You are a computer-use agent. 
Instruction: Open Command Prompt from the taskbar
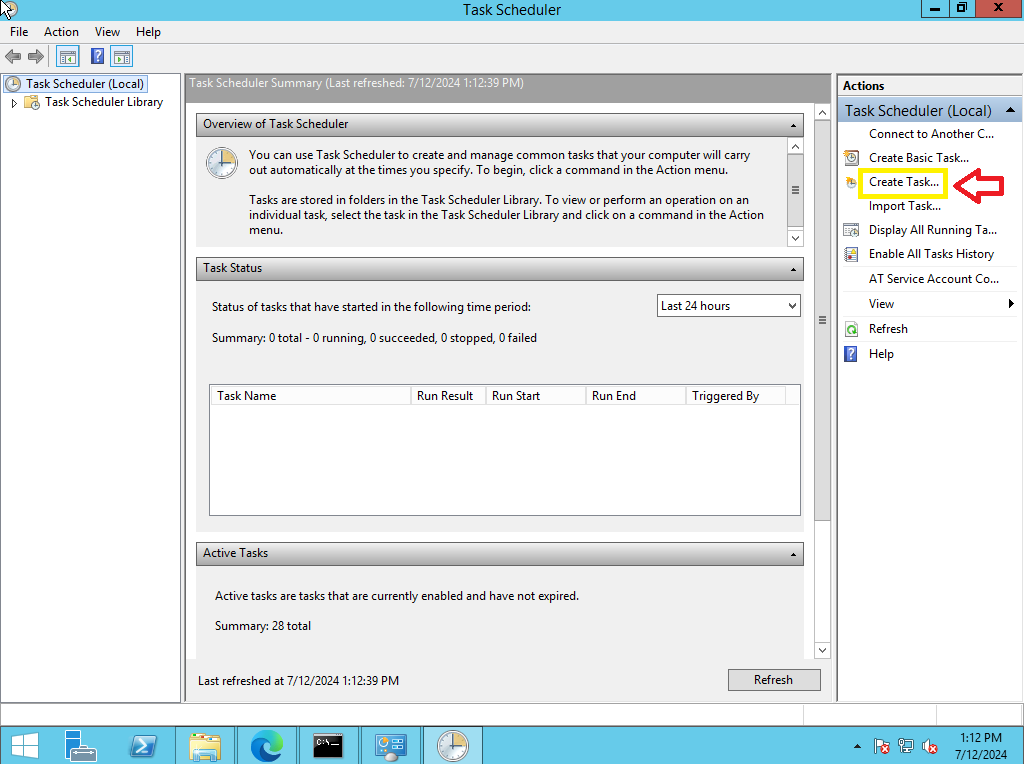pos(328,745)
